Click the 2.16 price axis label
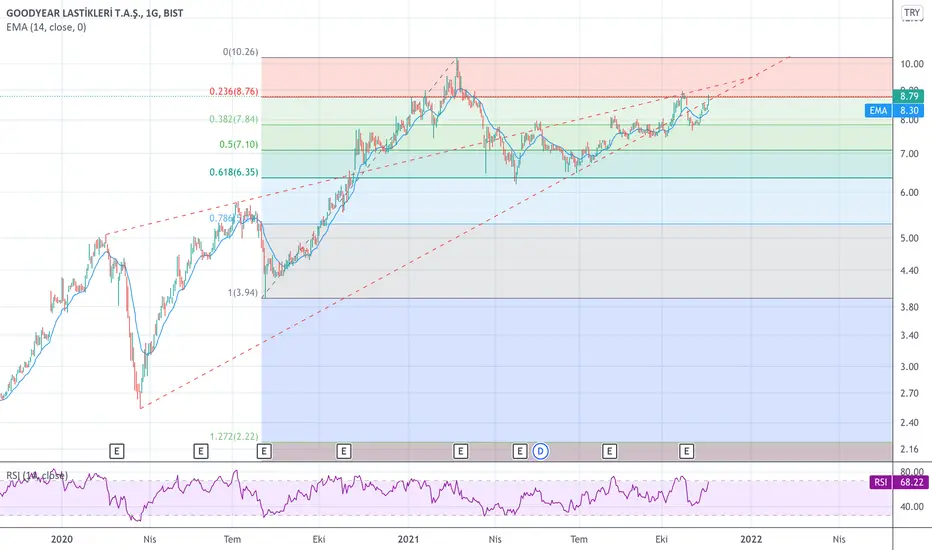 [909, 449]
